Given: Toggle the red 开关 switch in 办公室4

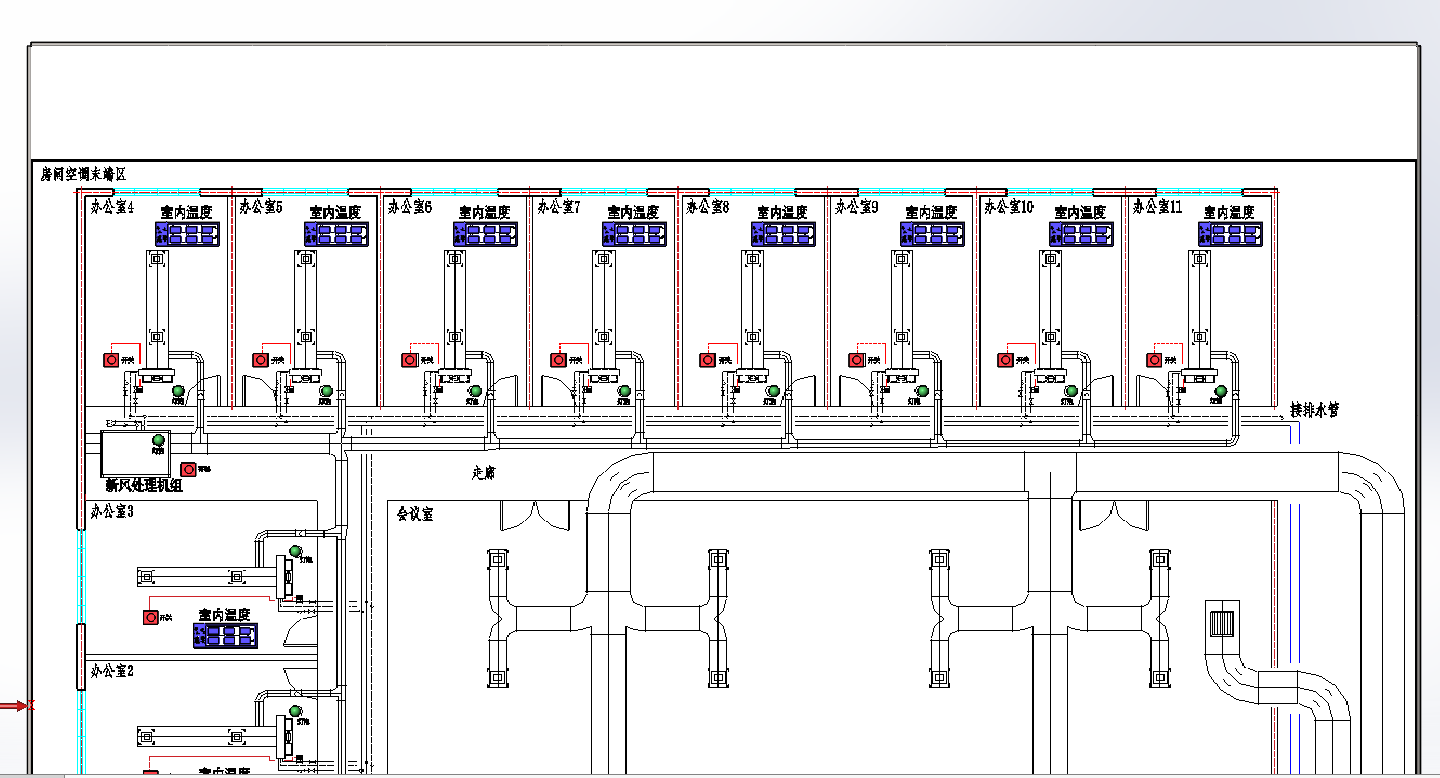Looking at the screenshot, I should pos(112,359).
